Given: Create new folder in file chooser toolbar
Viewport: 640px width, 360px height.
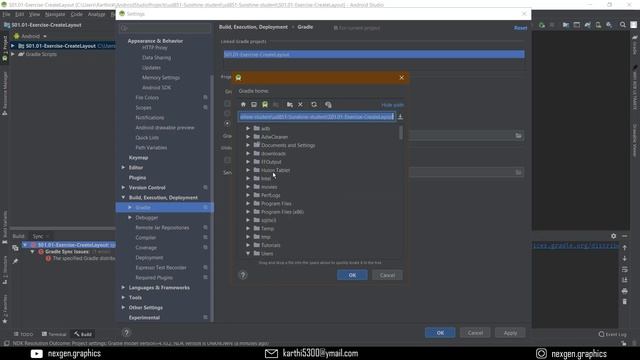Looking at the screenshot, I should tap(289, 104).
